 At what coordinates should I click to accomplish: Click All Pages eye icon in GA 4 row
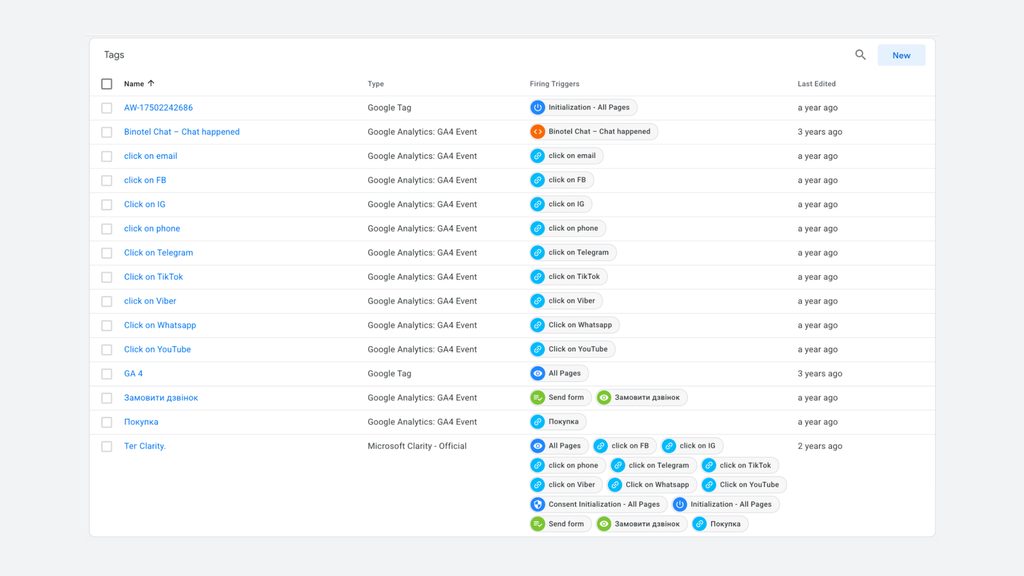tap(537, 373)
